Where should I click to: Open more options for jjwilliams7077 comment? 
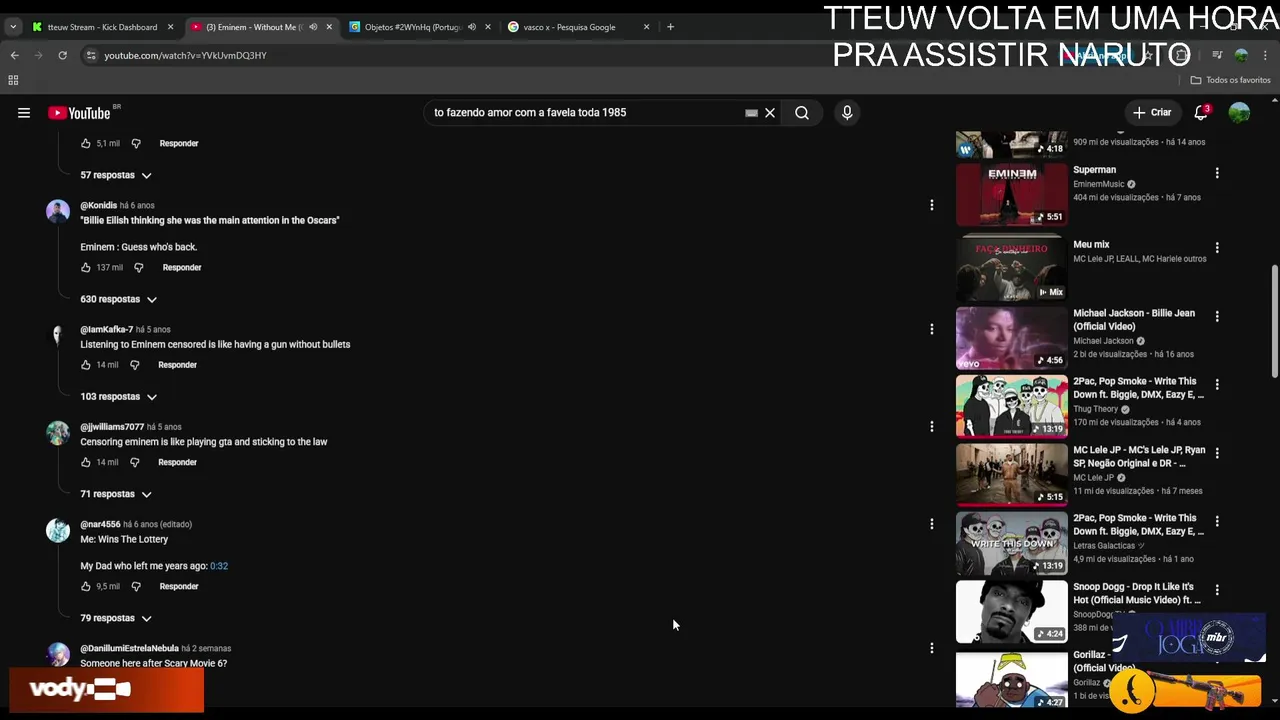(x=931, y=427)
